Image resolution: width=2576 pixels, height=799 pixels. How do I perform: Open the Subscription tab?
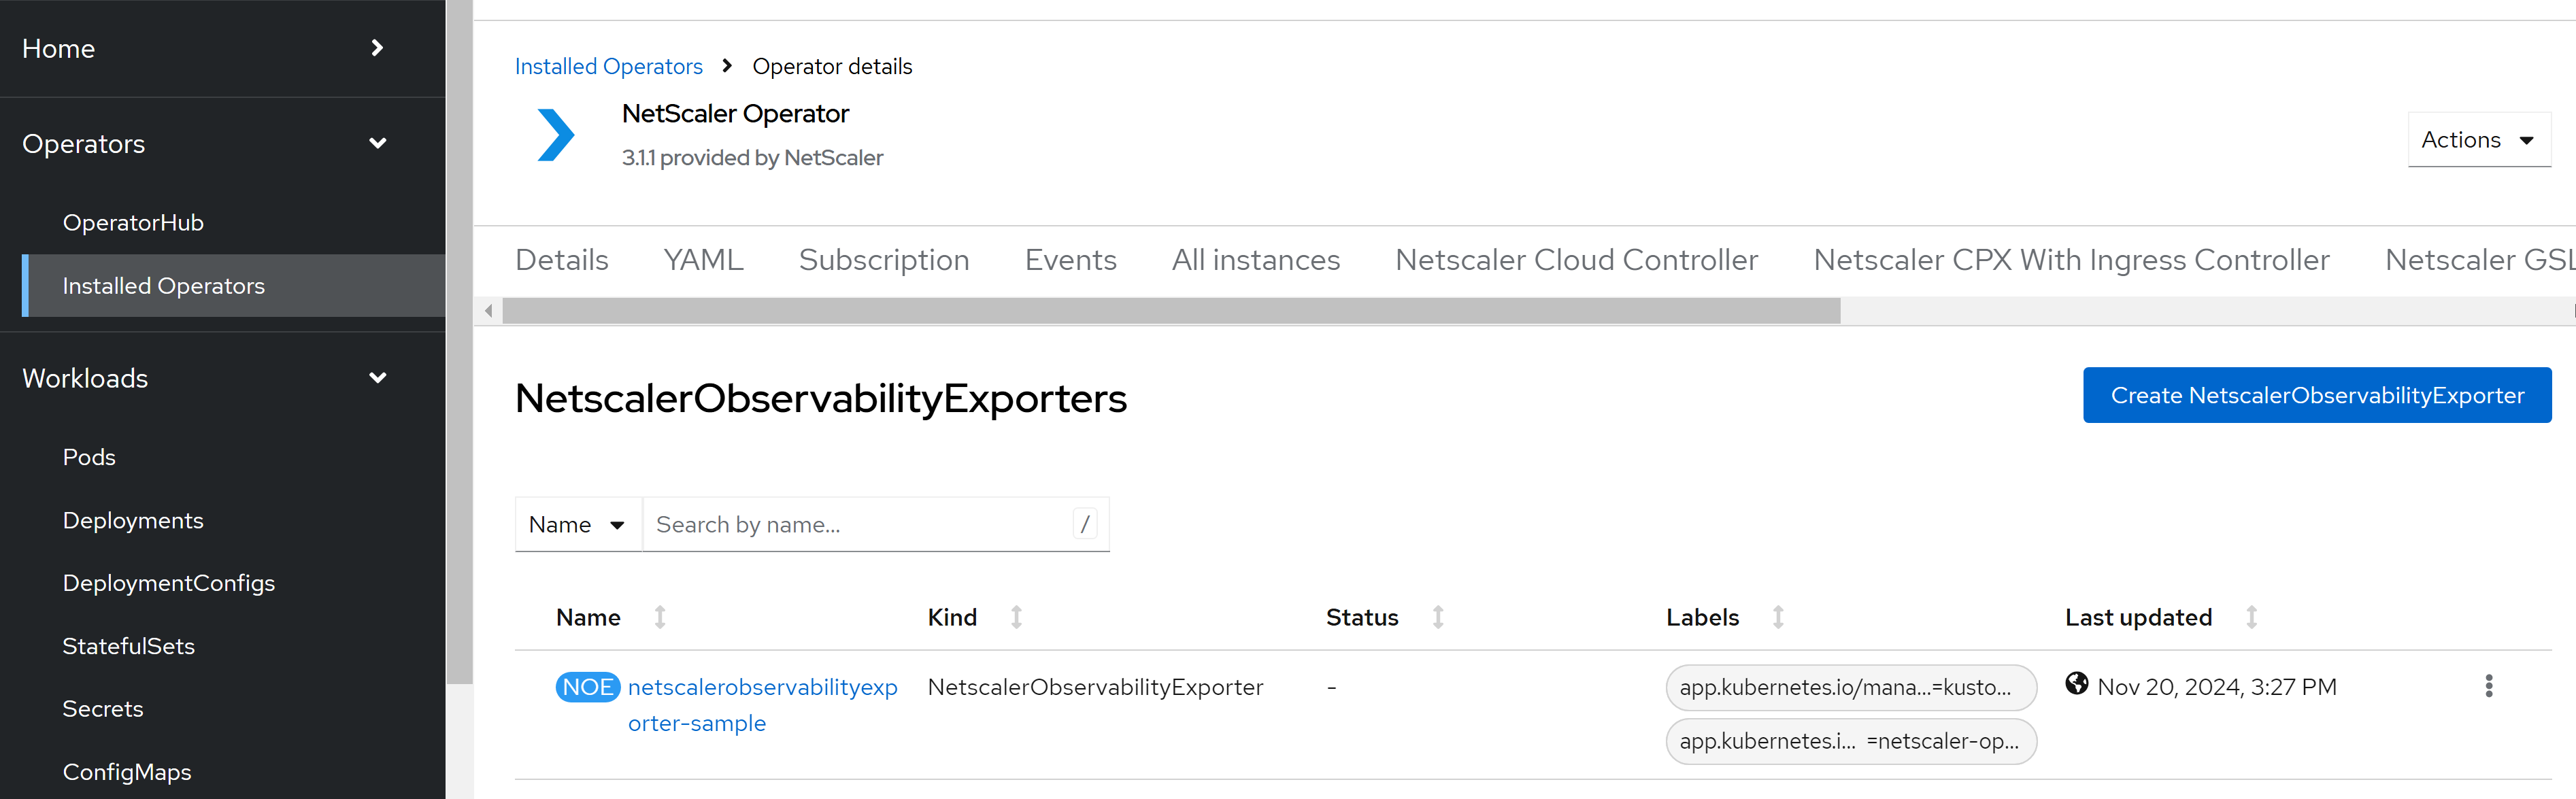pyautogui.click(x=884, y=260)
